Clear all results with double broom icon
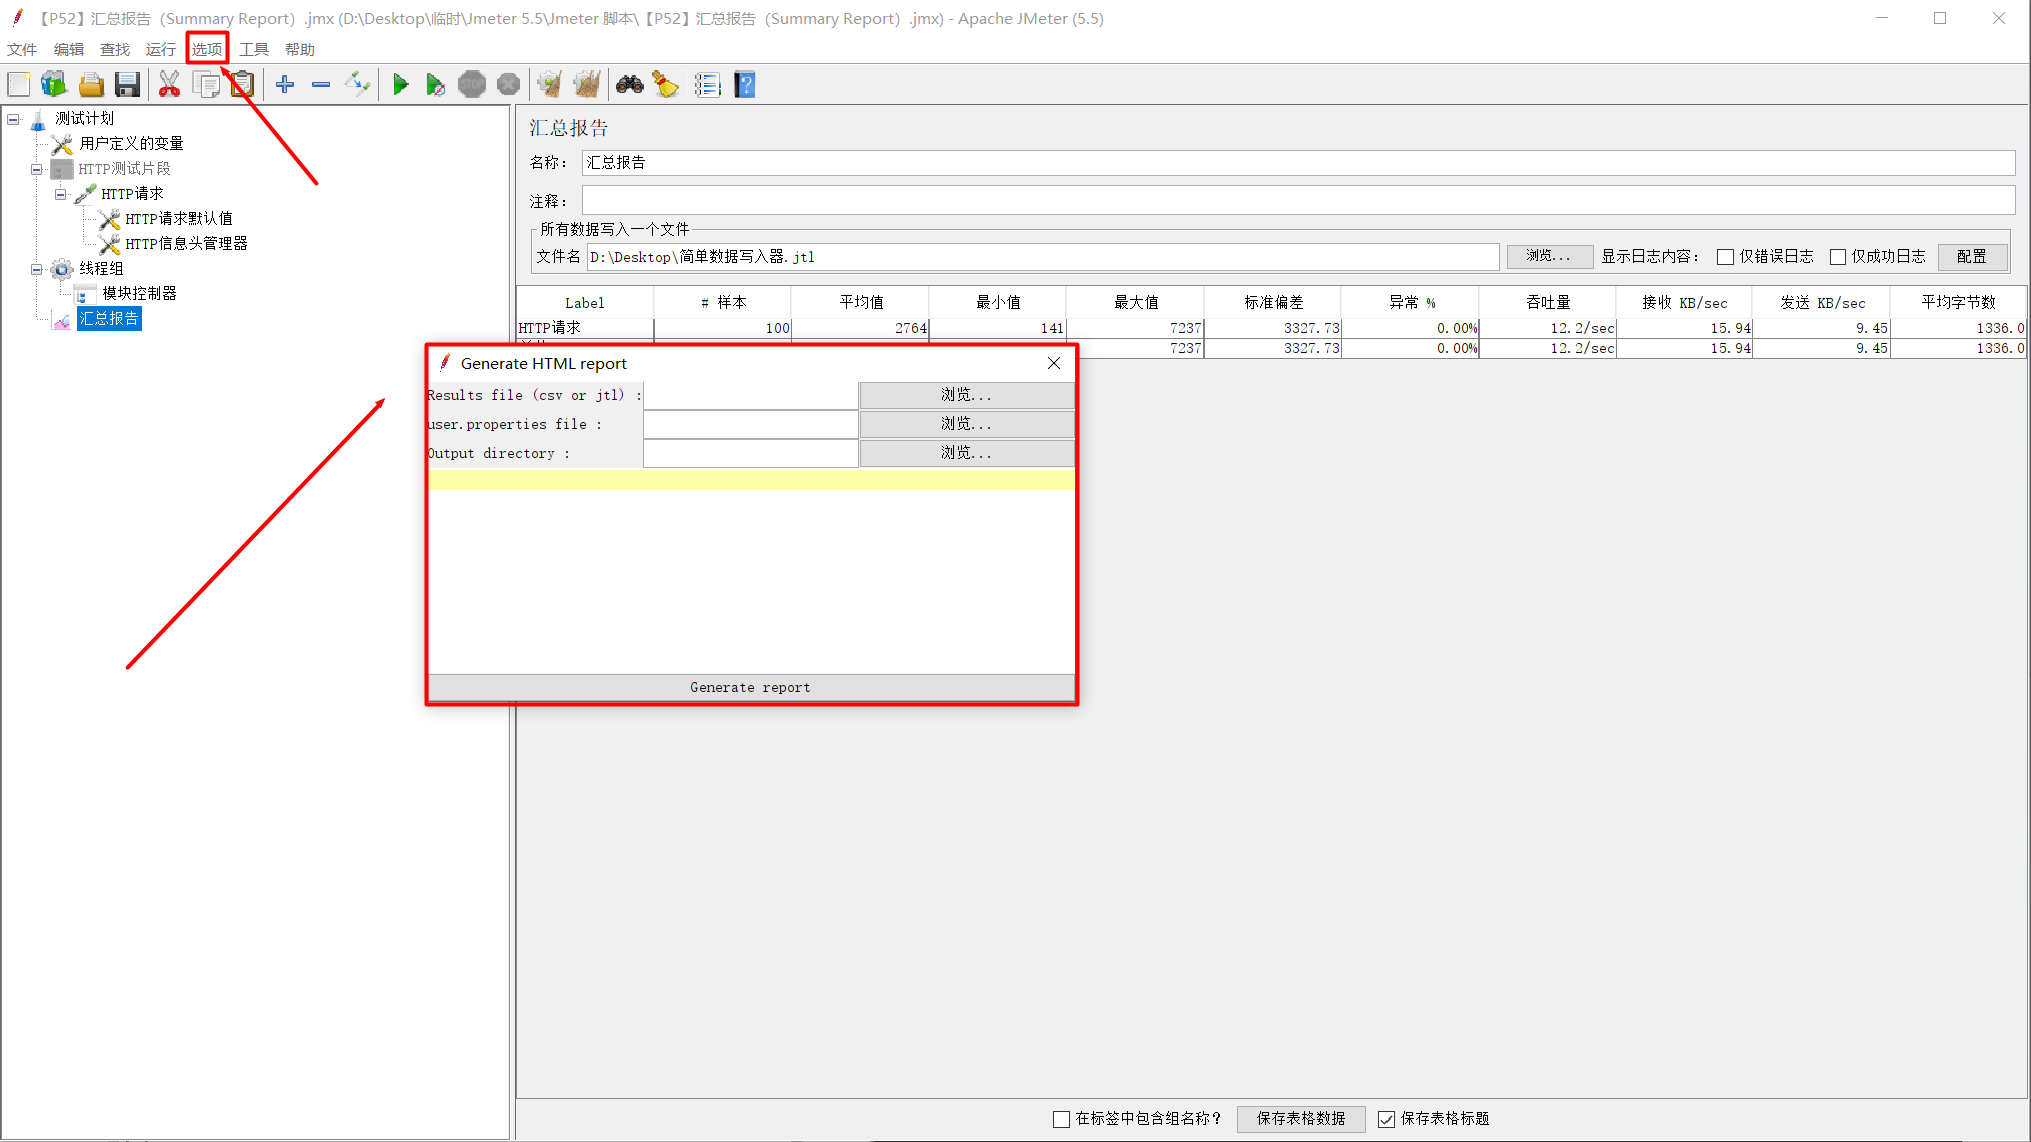The width and height of the screenshot is (2031, 1142). (x=587, y=85)
